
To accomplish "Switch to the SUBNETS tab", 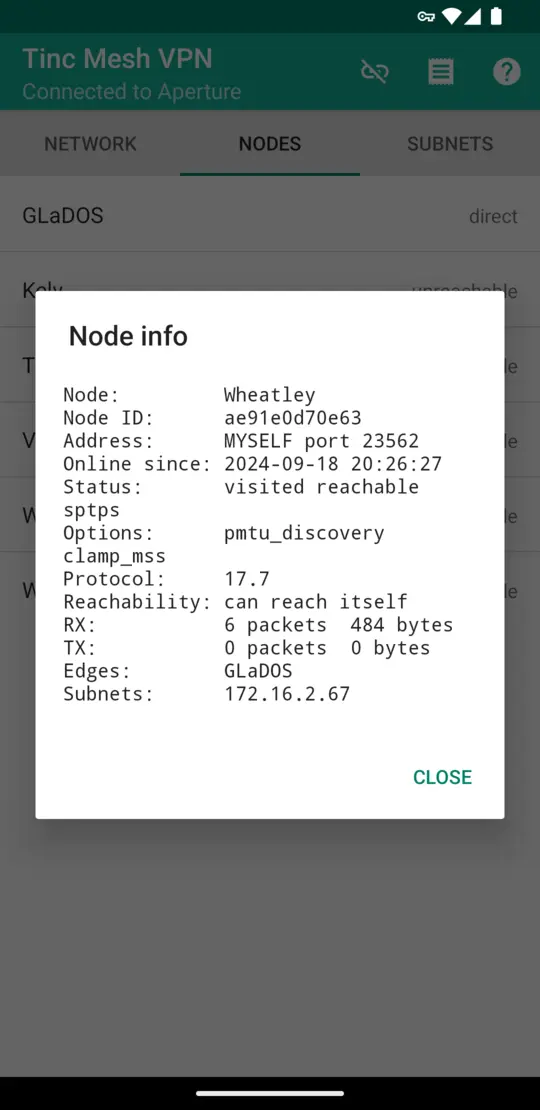I will coord(450,144).
